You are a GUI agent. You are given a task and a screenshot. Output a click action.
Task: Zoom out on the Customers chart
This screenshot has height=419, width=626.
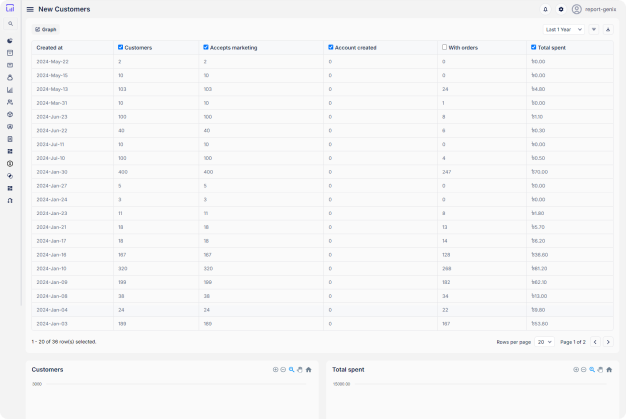(283, 370)
